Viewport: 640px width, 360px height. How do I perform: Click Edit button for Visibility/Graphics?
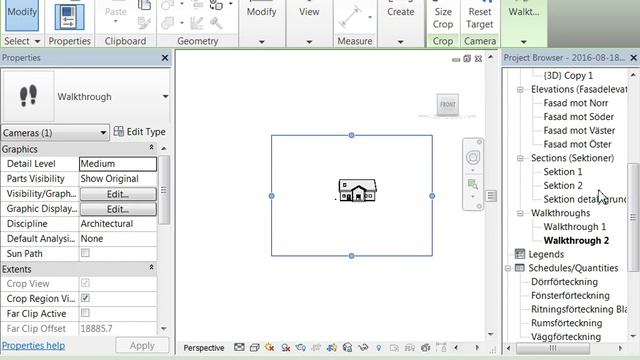(118, 194)
